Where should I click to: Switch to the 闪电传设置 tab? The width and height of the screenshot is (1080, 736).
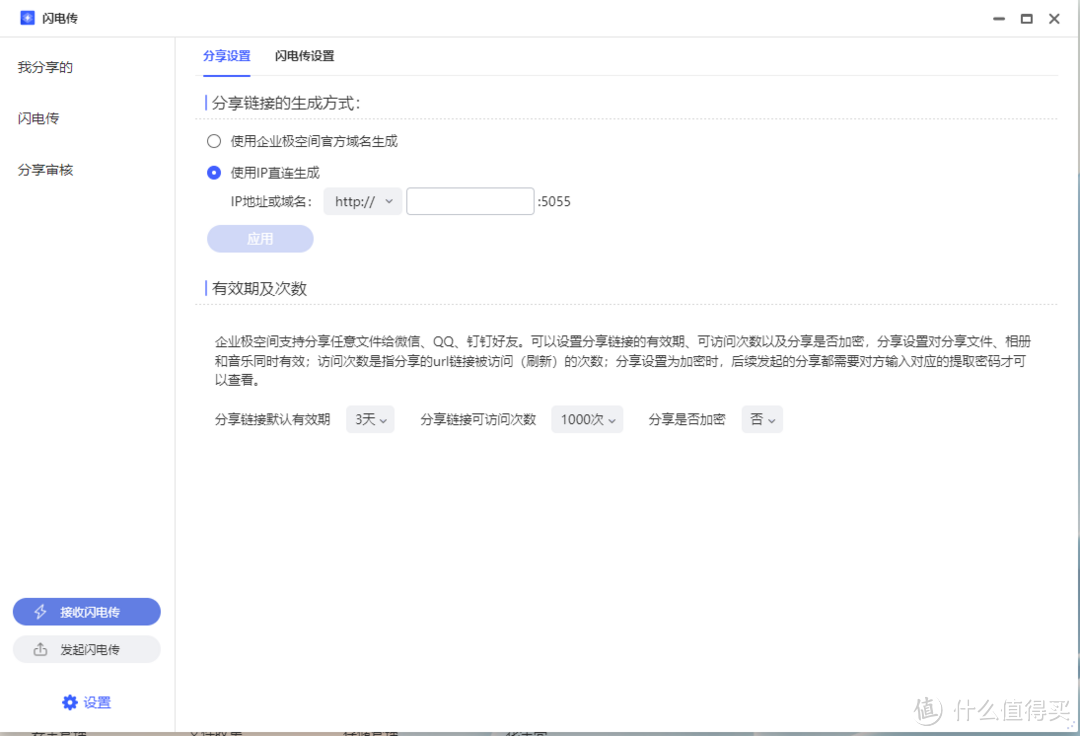point(304,56)
